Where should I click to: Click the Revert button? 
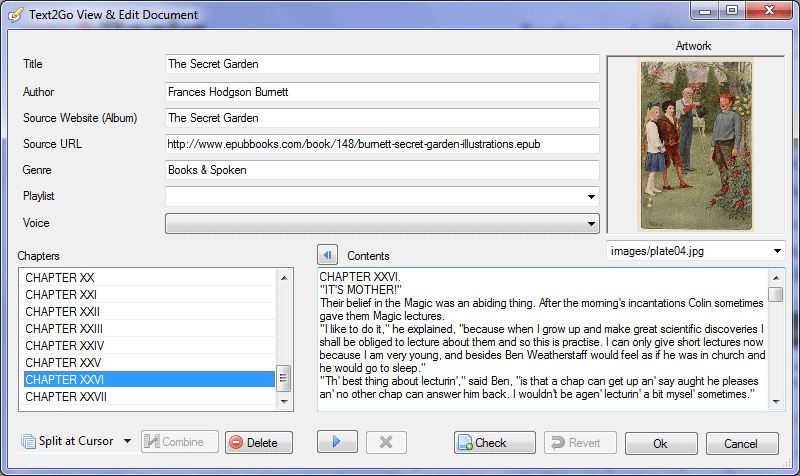pyautogui.click(x=580, y=442)
